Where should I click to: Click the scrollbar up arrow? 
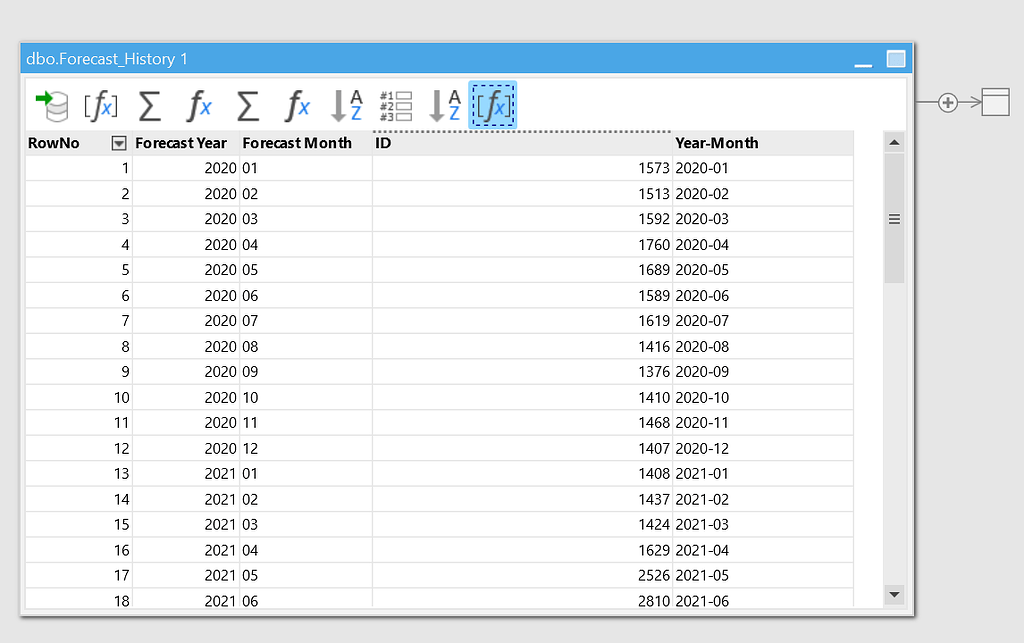click(894, 142)
